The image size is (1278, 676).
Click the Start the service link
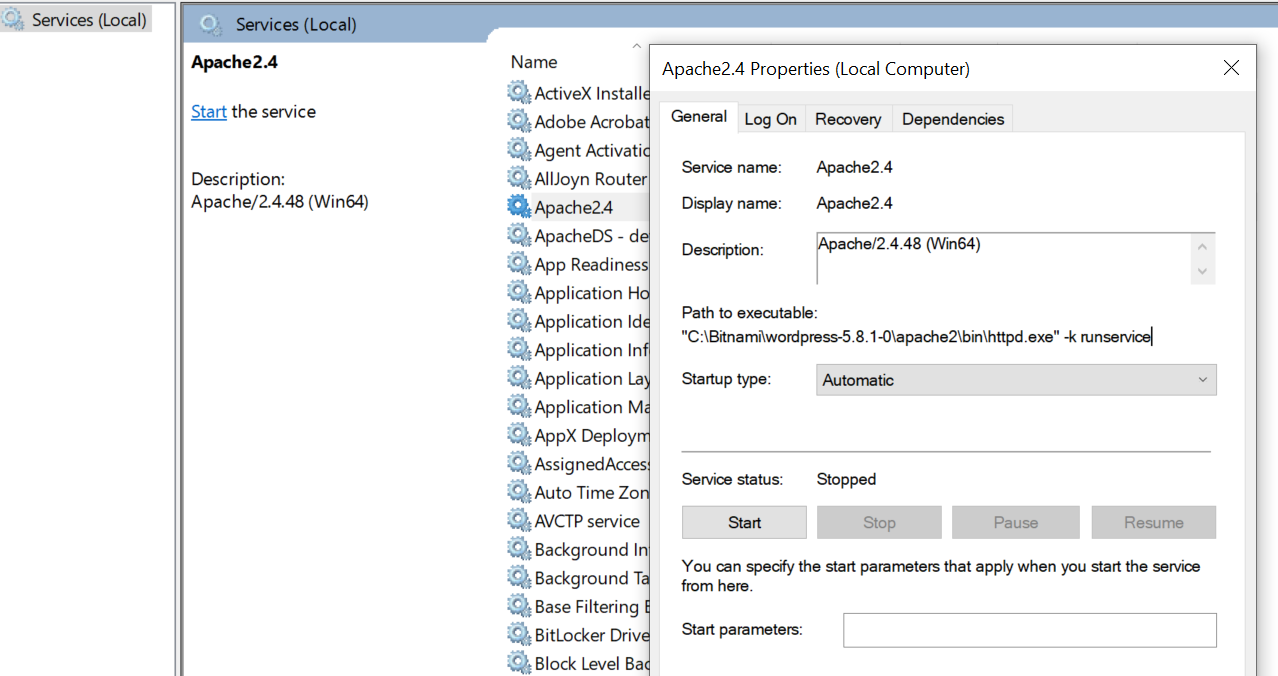[x=209, y=112]
